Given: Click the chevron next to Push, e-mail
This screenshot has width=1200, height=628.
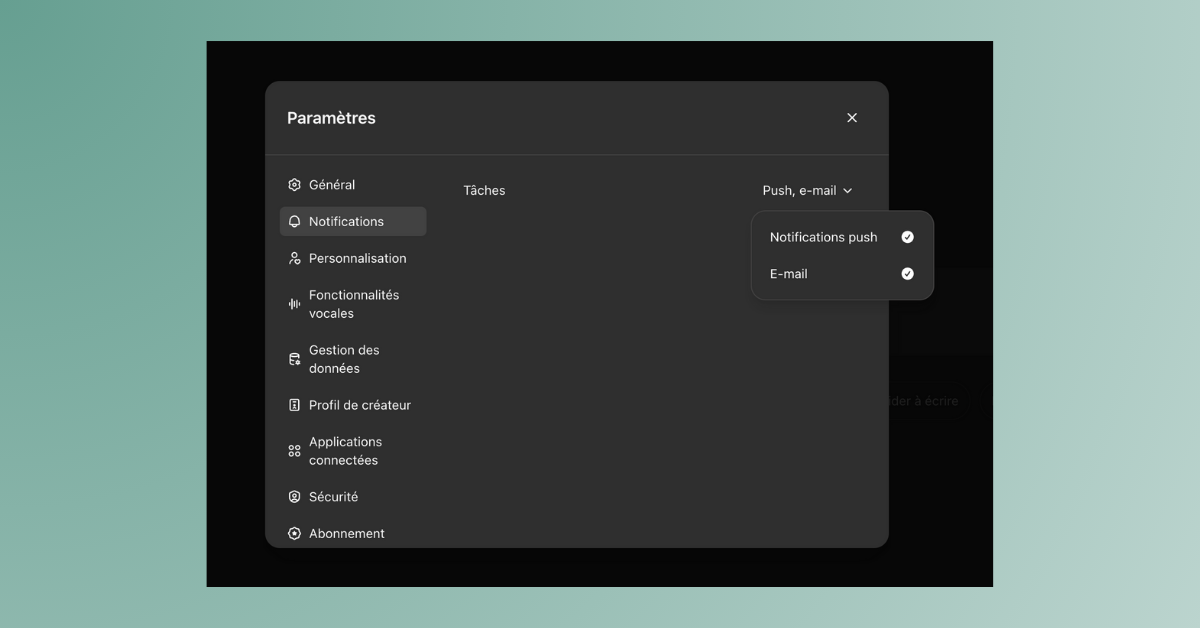Looking at the screenshot, I should [x=847, y=191].
